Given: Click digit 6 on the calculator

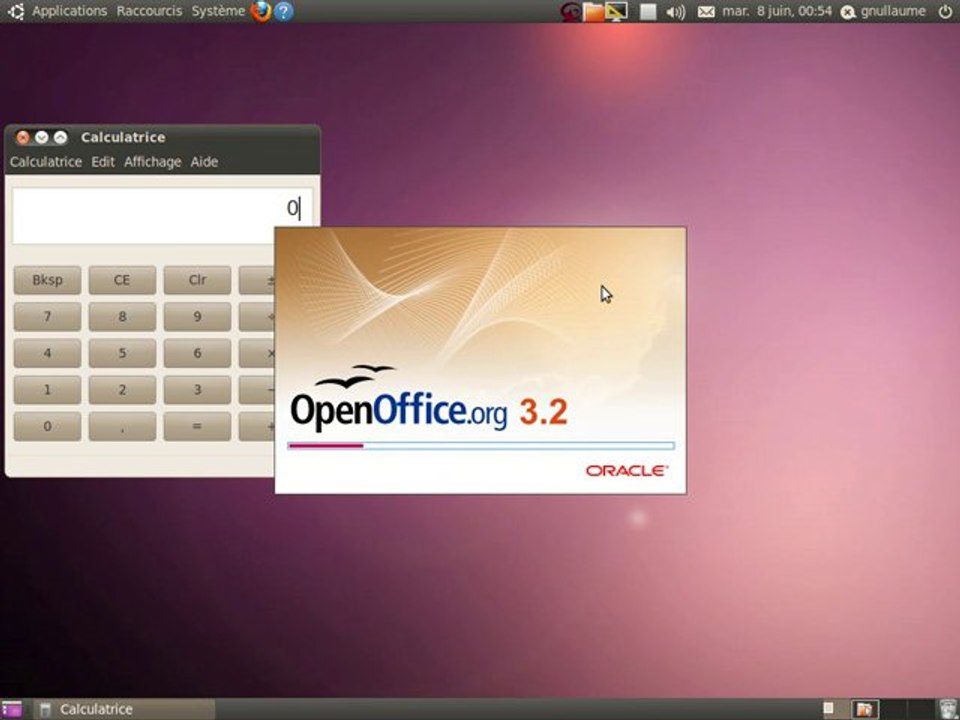Looking at the screenshot, I should (x=197, y=353).
